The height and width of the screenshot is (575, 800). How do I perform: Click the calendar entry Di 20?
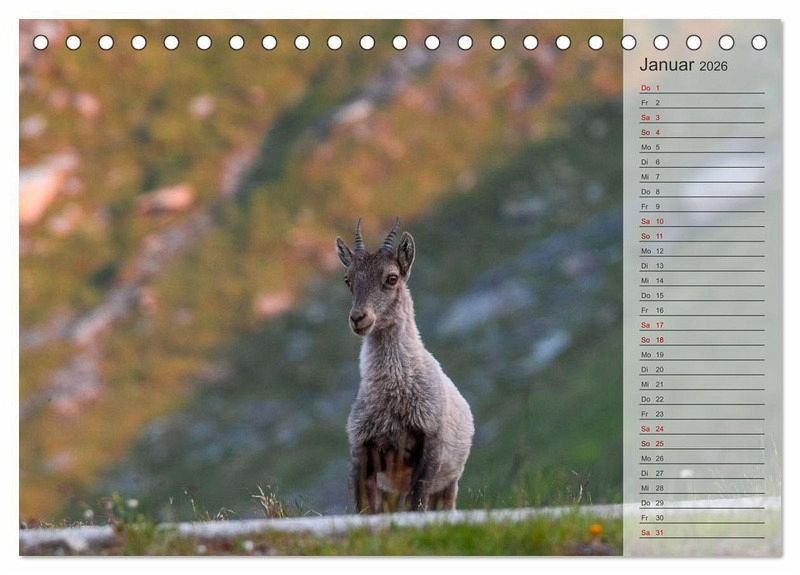[x=652, y=369]
